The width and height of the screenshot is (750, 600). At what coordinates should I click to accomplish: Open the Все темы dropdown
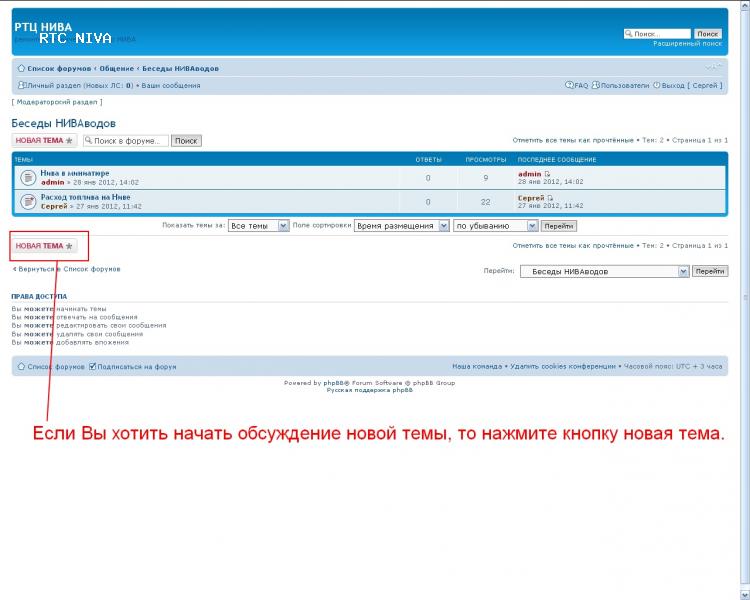click(259, 226)
